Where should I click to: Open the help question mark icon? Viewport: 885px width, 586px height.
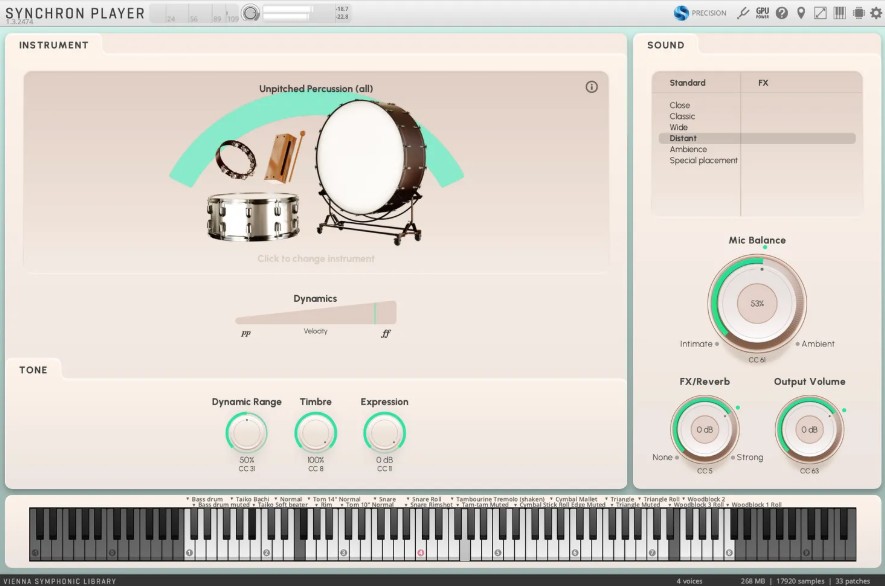[782, 13]
